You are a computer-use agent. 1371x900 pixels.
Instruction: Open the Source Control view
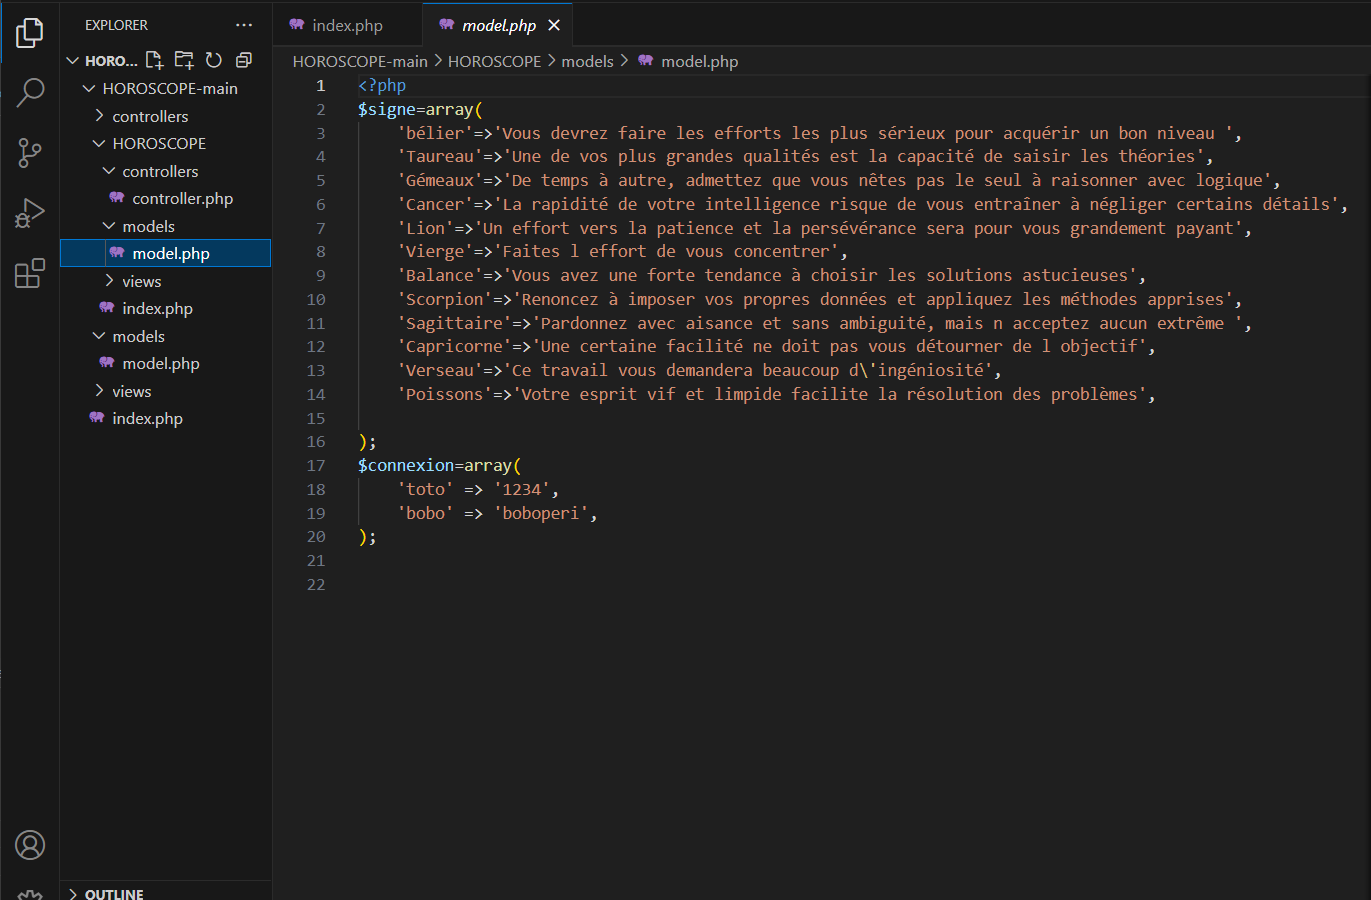pyautogui.click(x=30, y=153)
